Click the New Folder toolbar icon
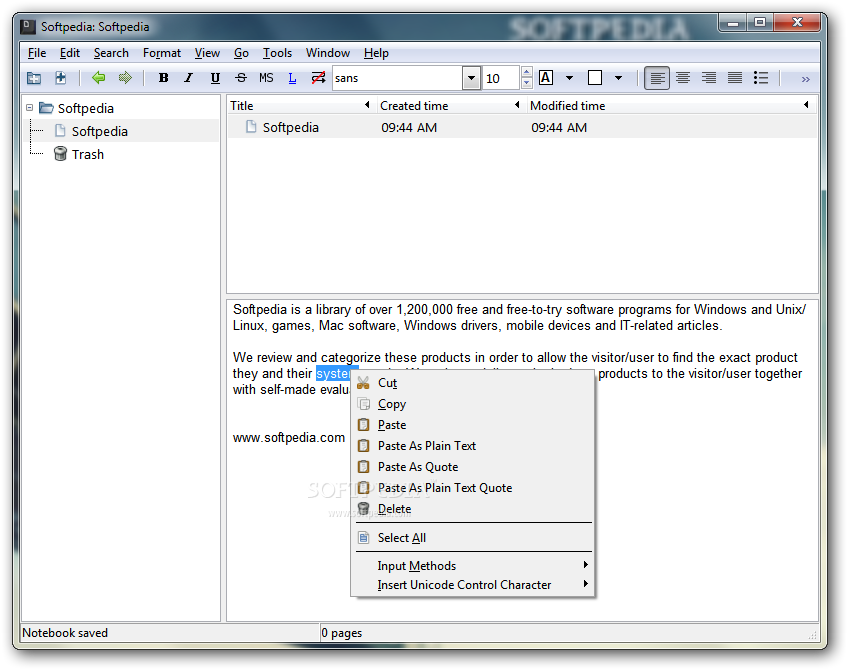848x670 pixels. (x=34, y=78)
